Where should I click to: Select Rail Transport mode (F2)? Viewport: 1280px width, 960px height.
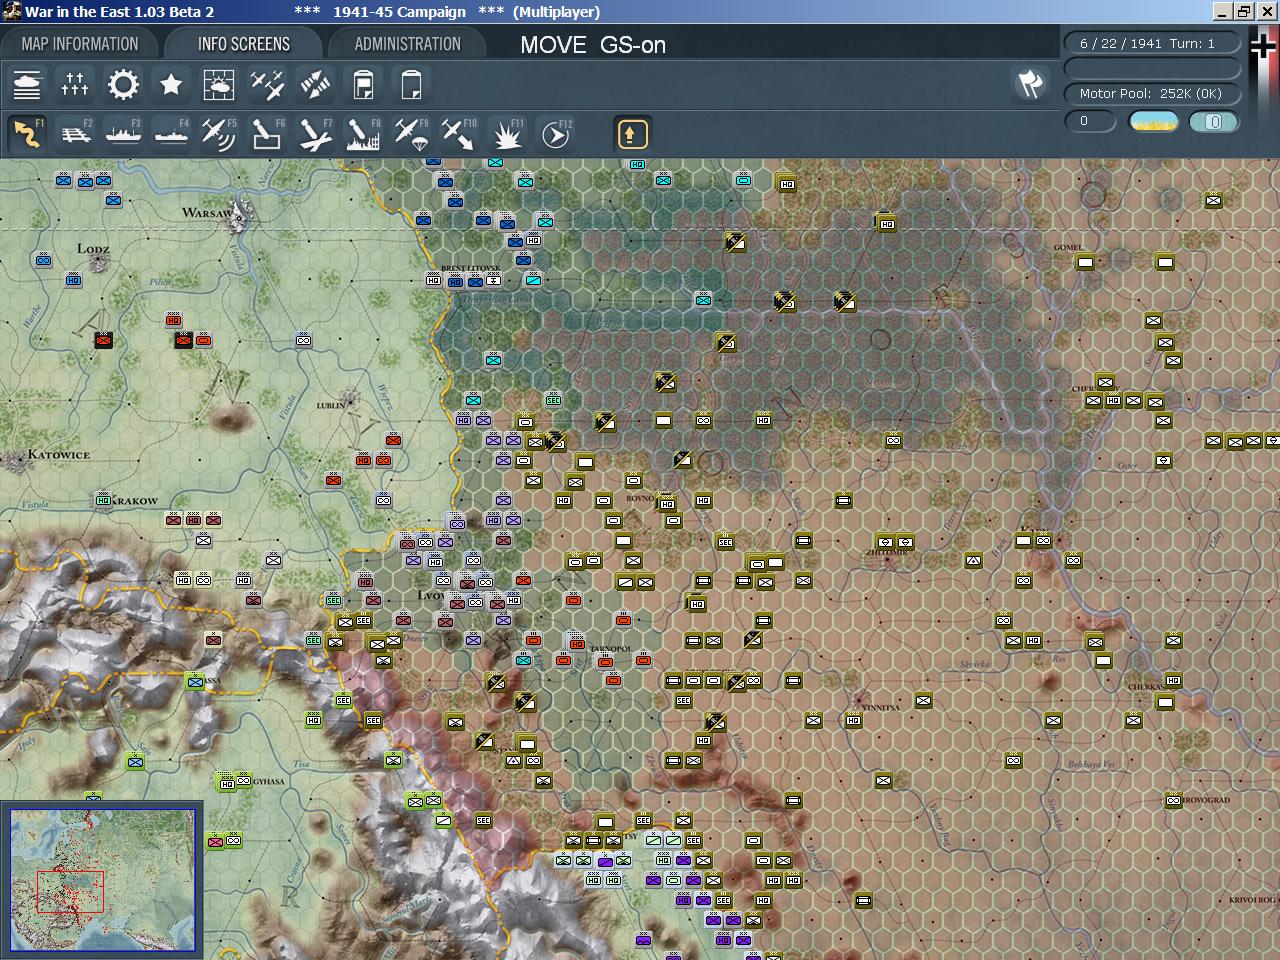point(75,134)
